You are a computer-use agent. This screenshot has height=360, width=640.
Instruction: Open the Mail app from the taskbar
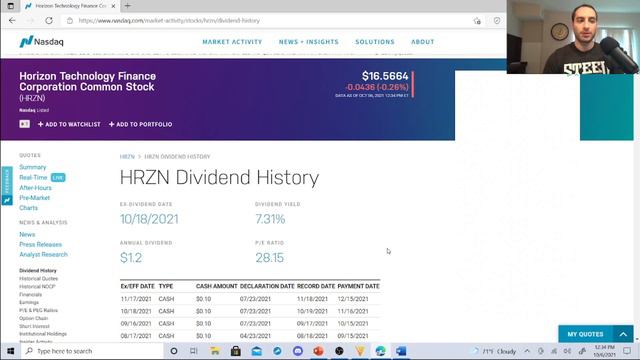point(256,351)
